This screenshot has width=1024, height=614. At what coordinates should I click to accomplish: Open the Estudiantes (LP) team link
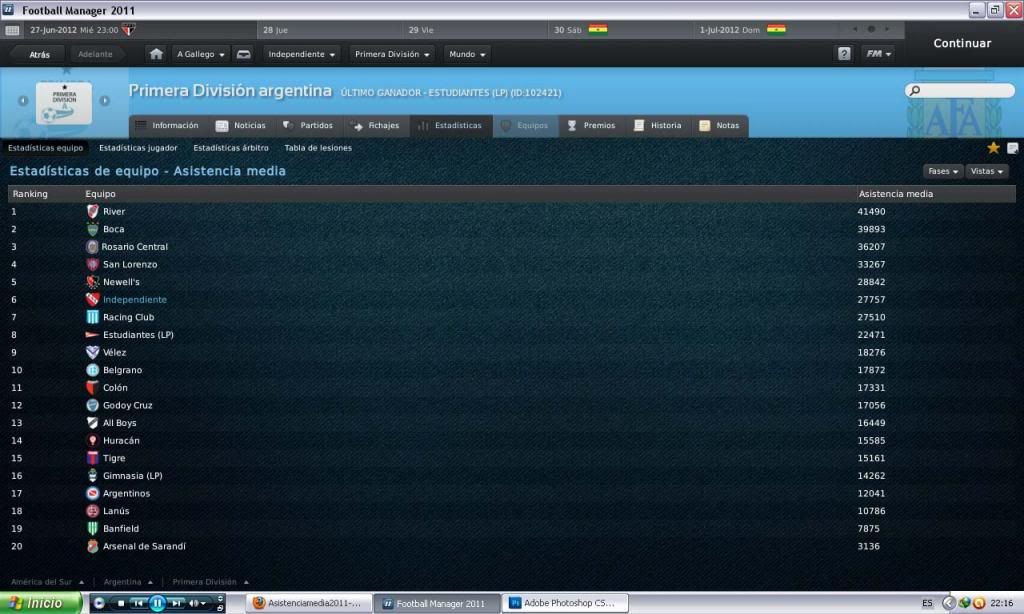(138, 335)
